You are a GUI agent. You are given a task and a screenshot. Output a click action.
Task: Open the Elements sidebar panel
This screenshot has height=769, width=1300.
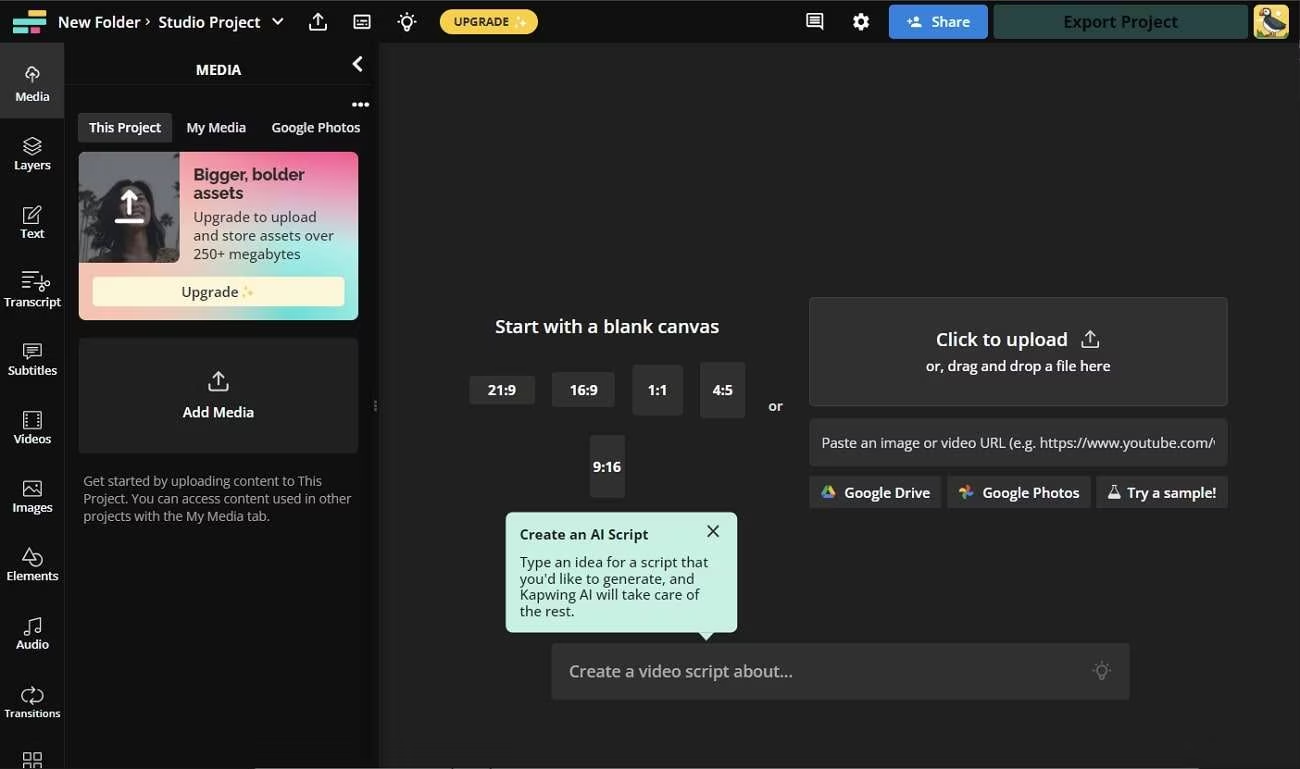tap(32, 565)
